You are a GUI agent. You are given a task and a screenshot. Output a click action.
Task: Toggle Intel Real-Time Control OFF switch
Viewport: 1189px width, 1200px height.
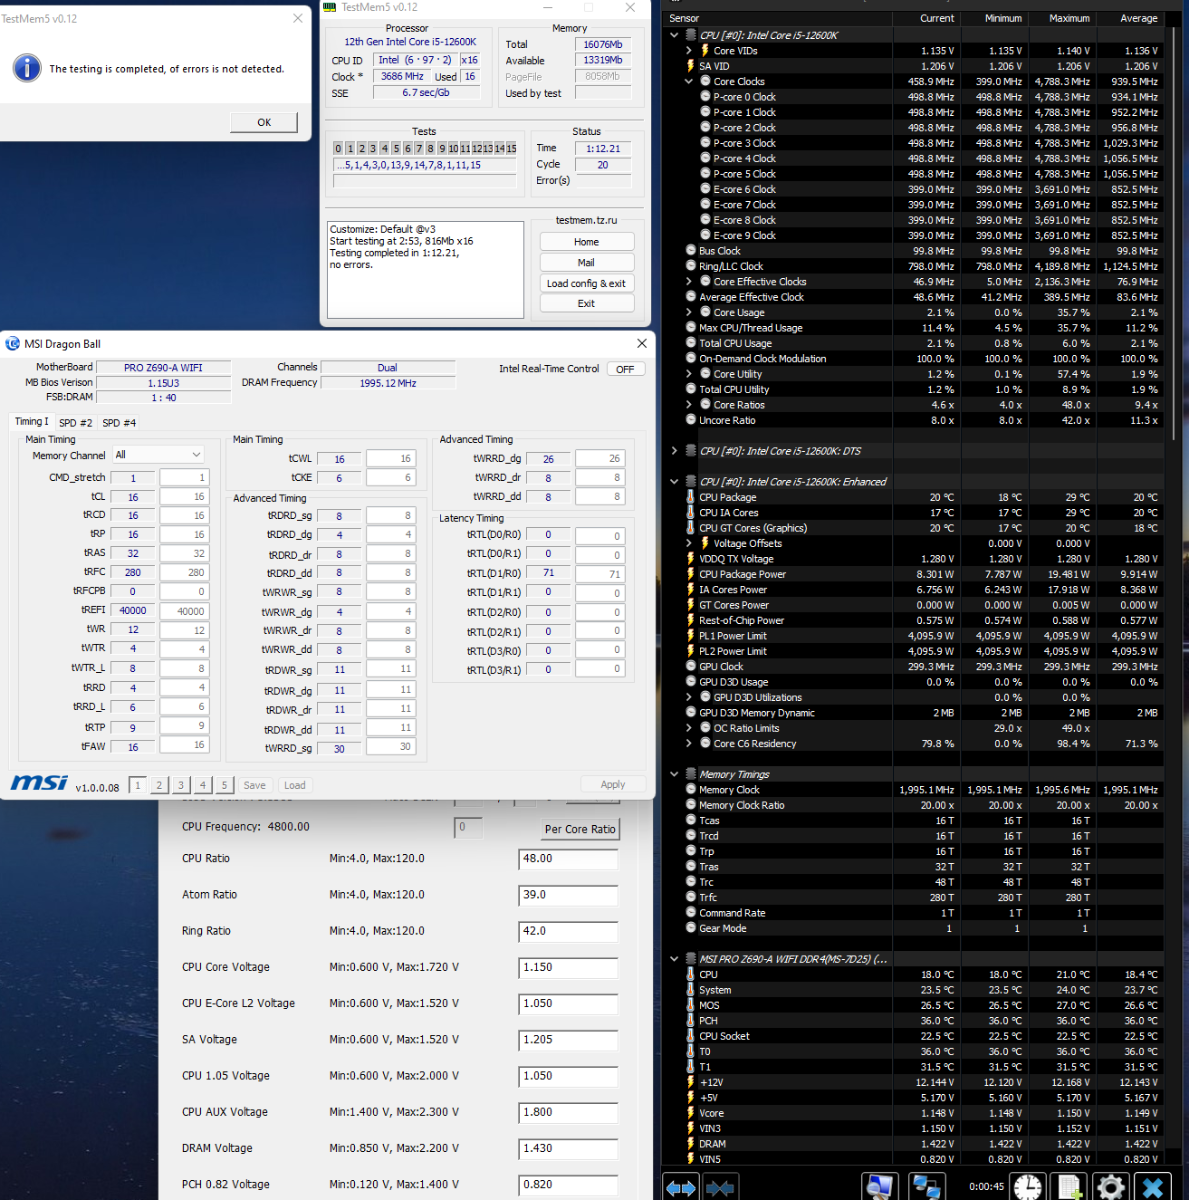tap(625, 369)
